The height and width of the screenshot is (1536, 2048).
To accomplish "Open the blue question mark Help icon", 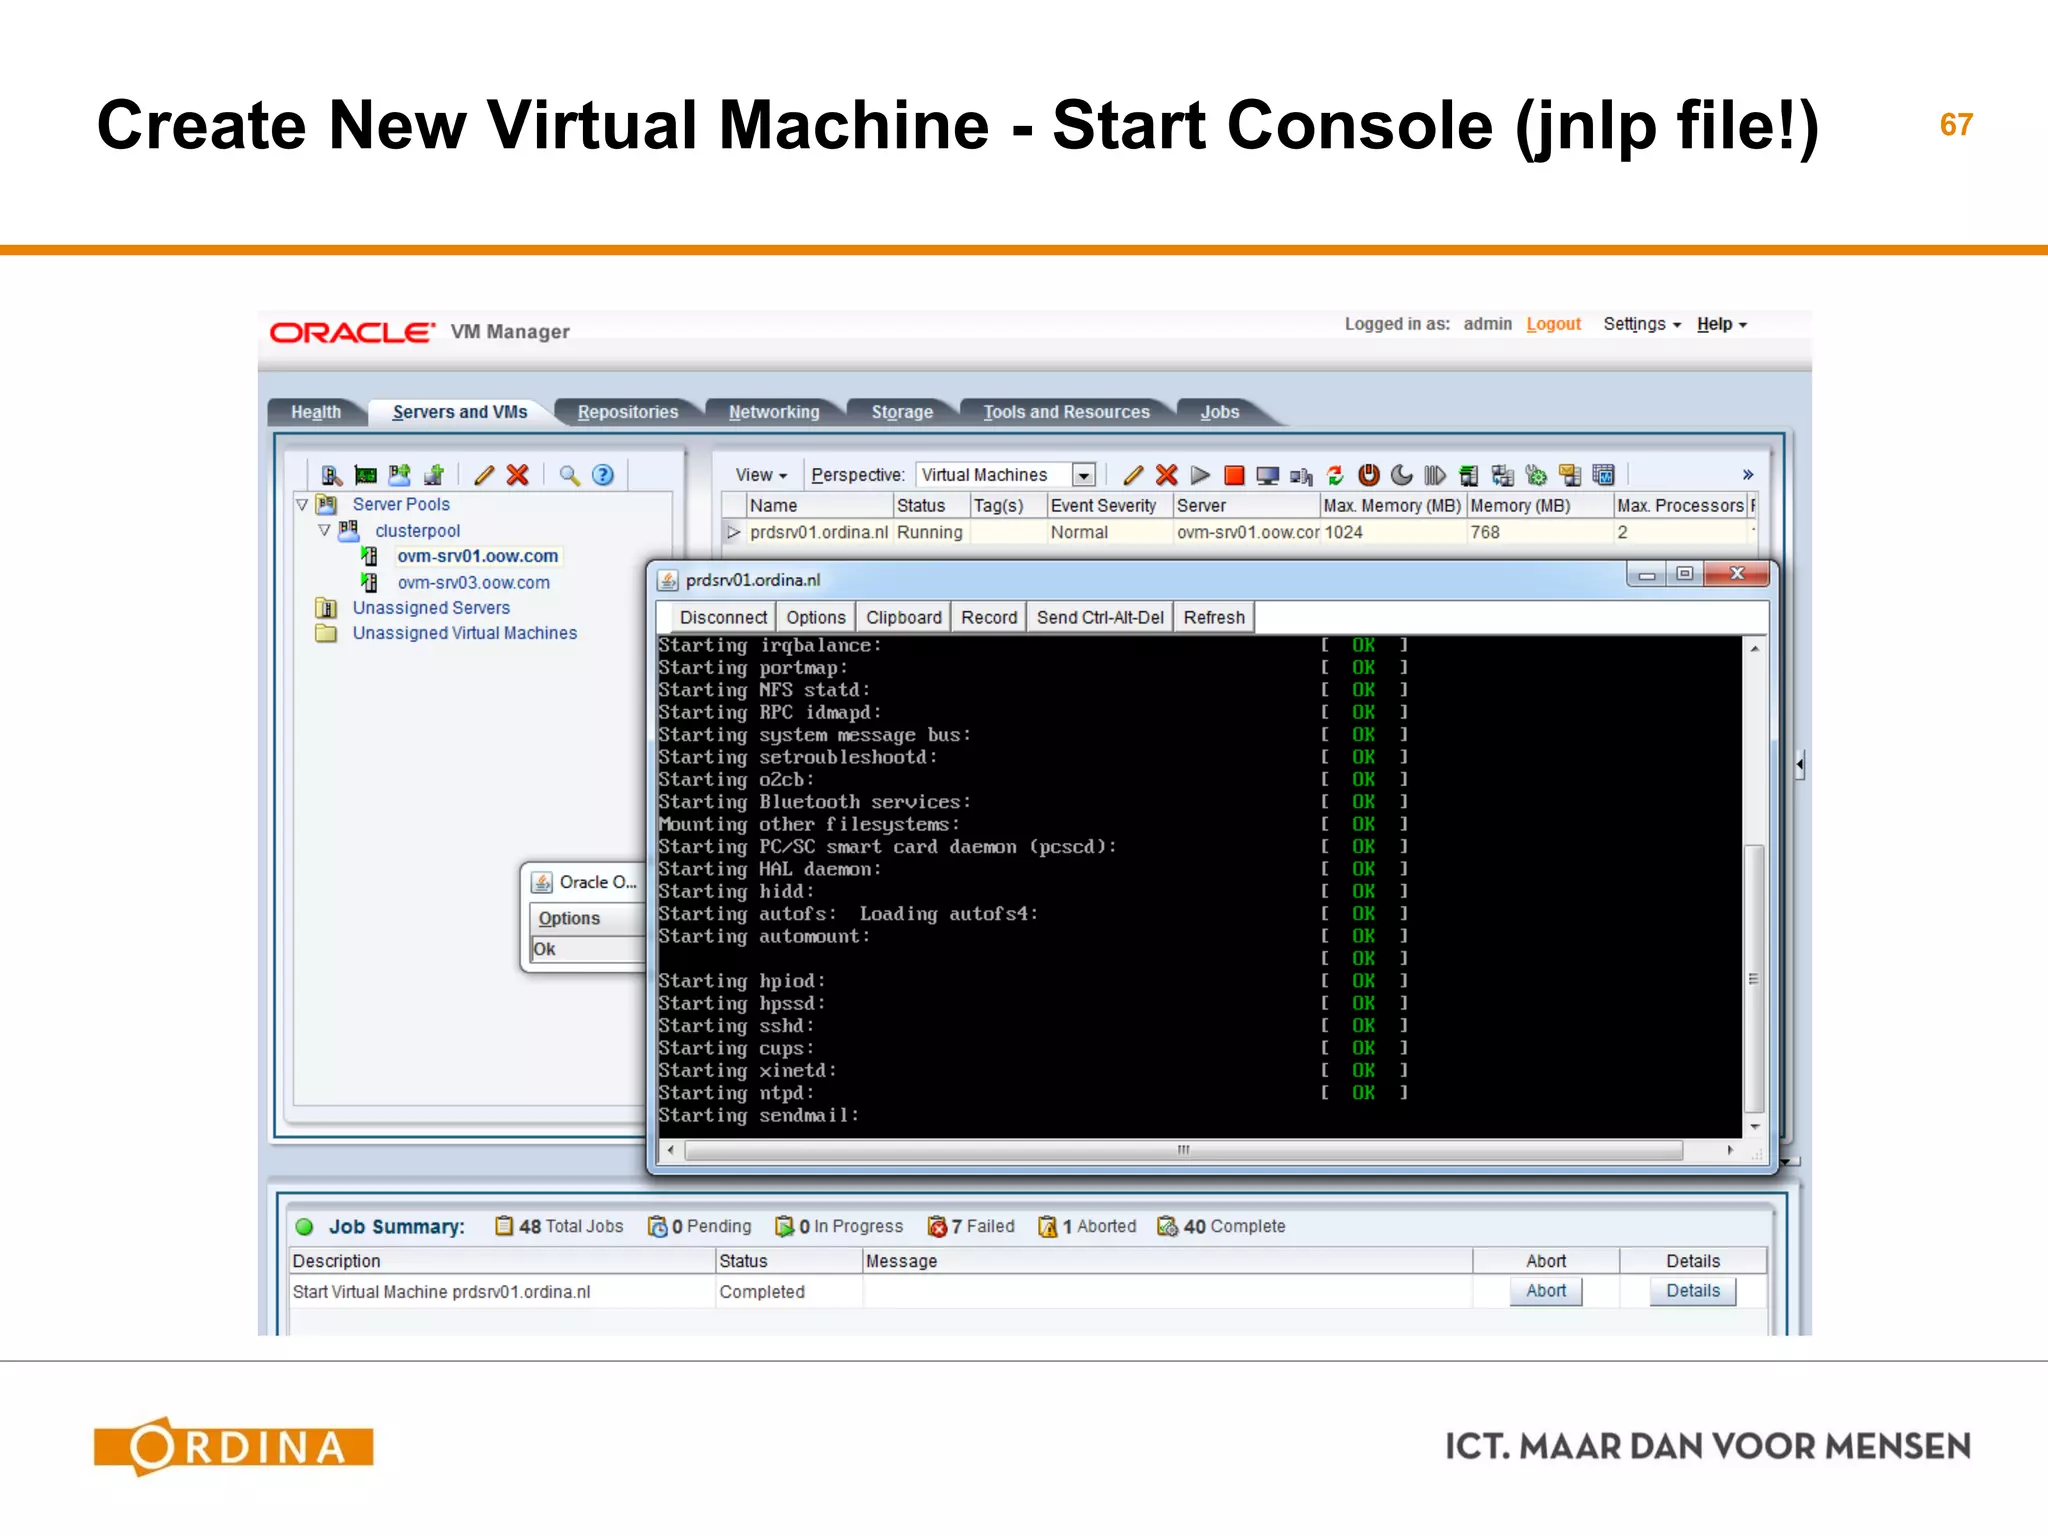I will tap(603, 475).
